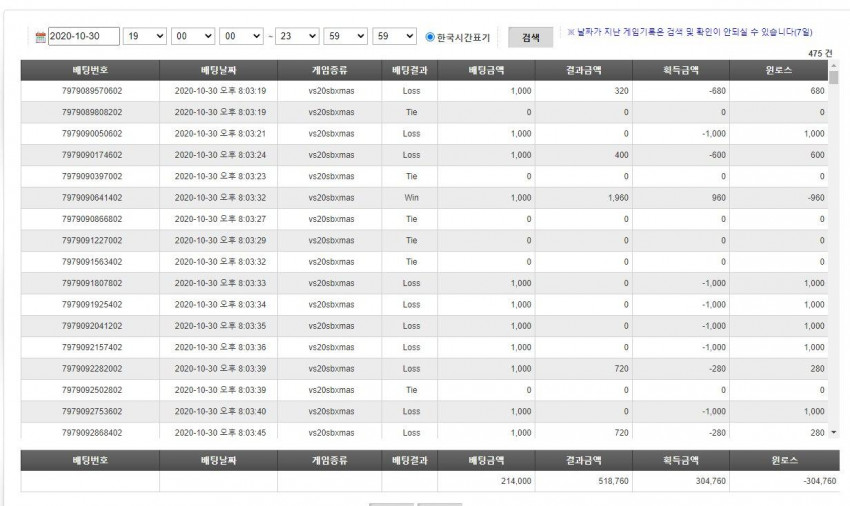This screenshot has height=506, width=850.
Task: Click the total bet amount 214,000
Action: click(x=516, y=481)
